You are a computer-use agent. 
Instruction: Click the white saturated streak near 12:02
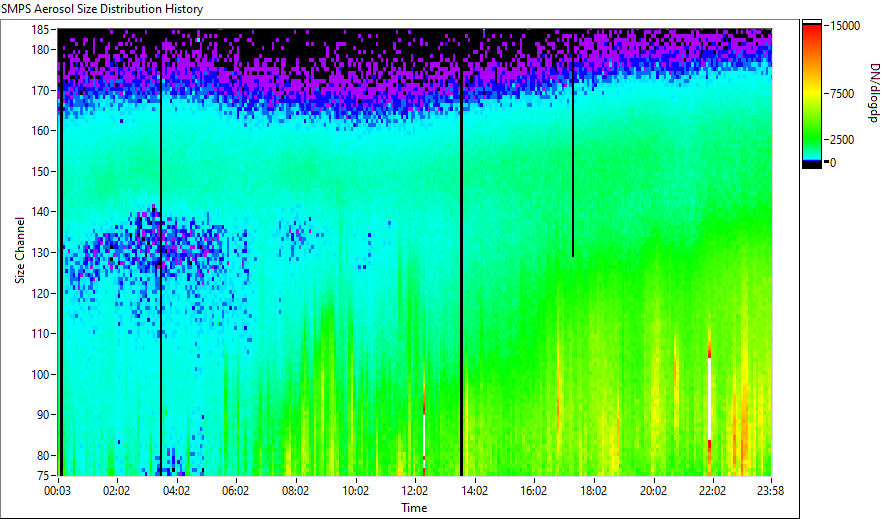click(x=424, y=436)
